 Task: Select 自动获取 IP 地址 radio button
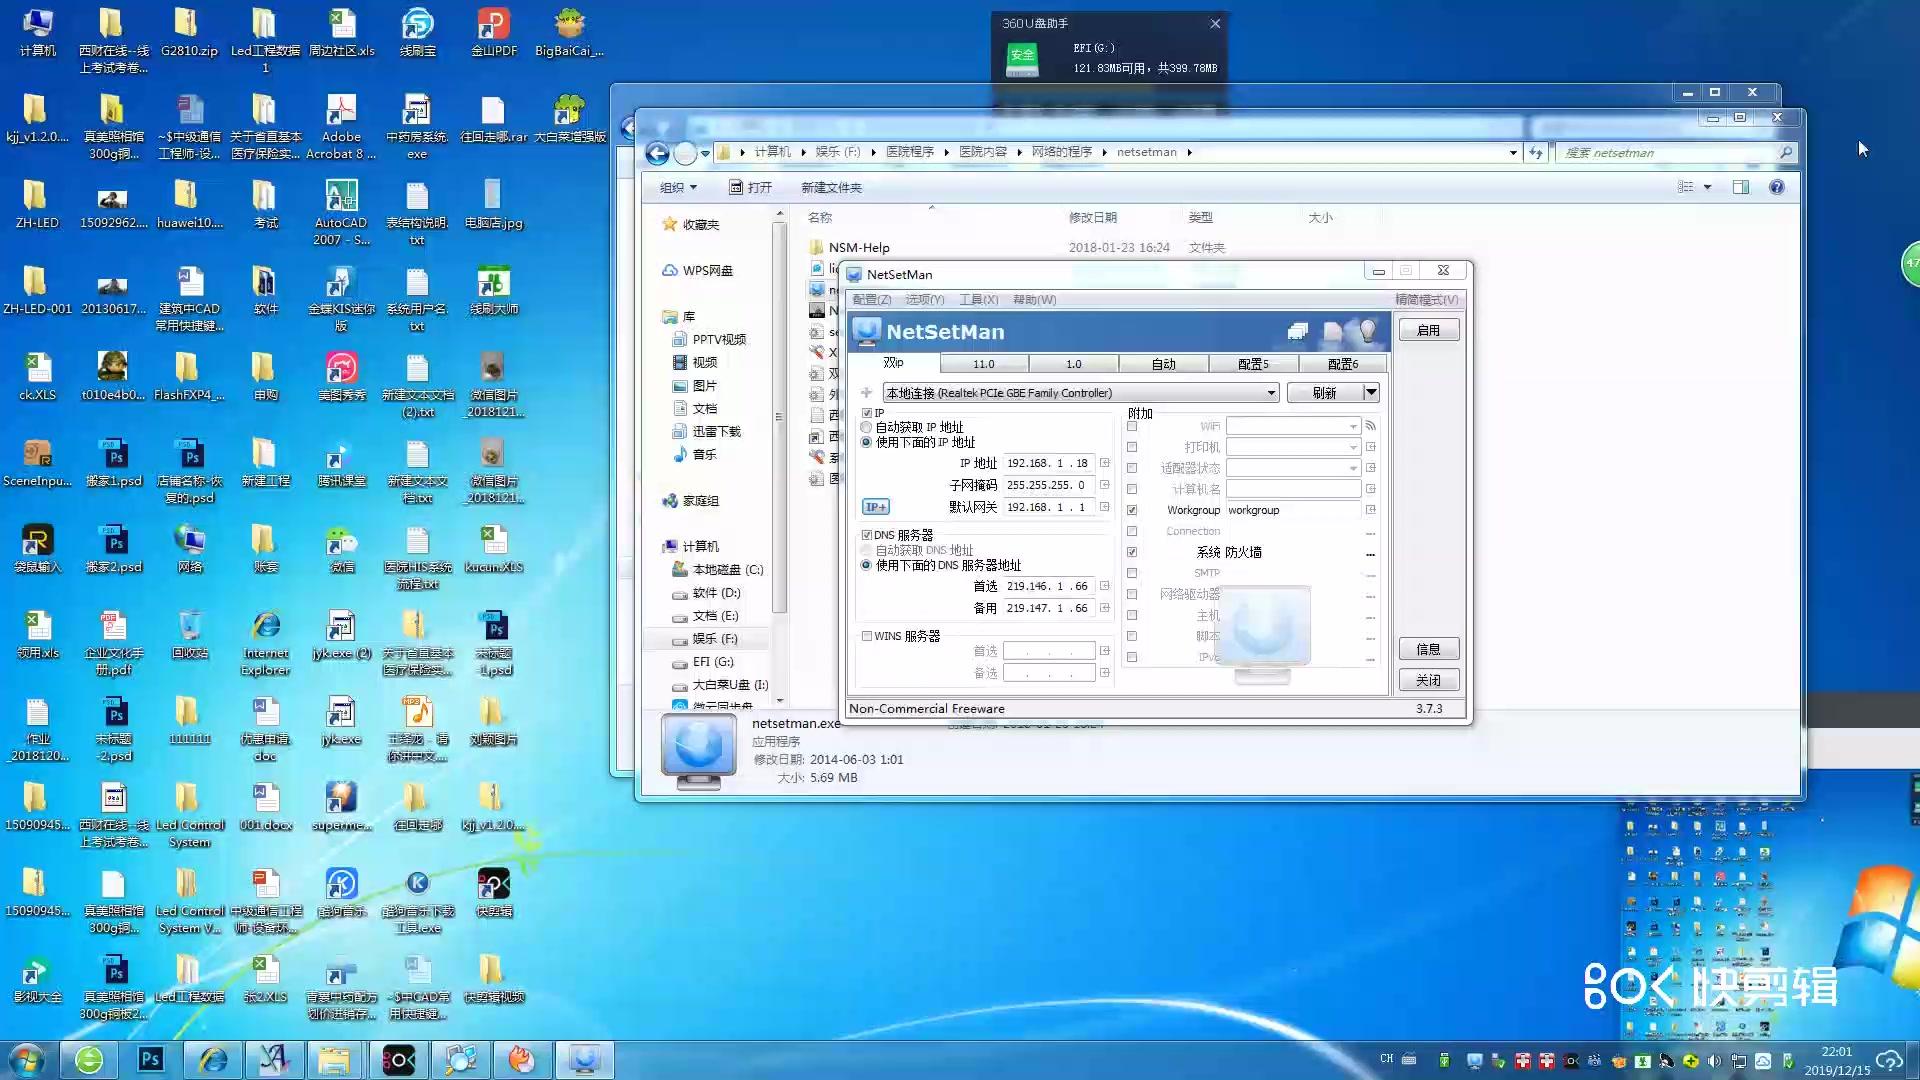coord(867,427)
